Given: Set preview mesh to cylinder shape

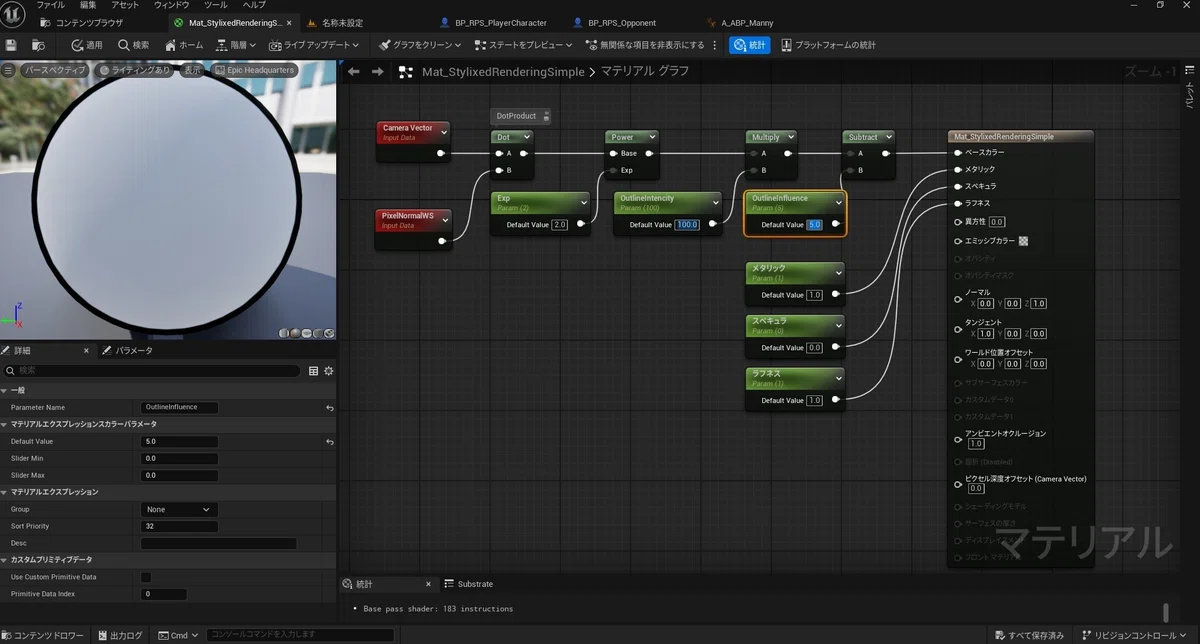Looking at the screenshot, I should pyautogui.click(x=285, y=332).
